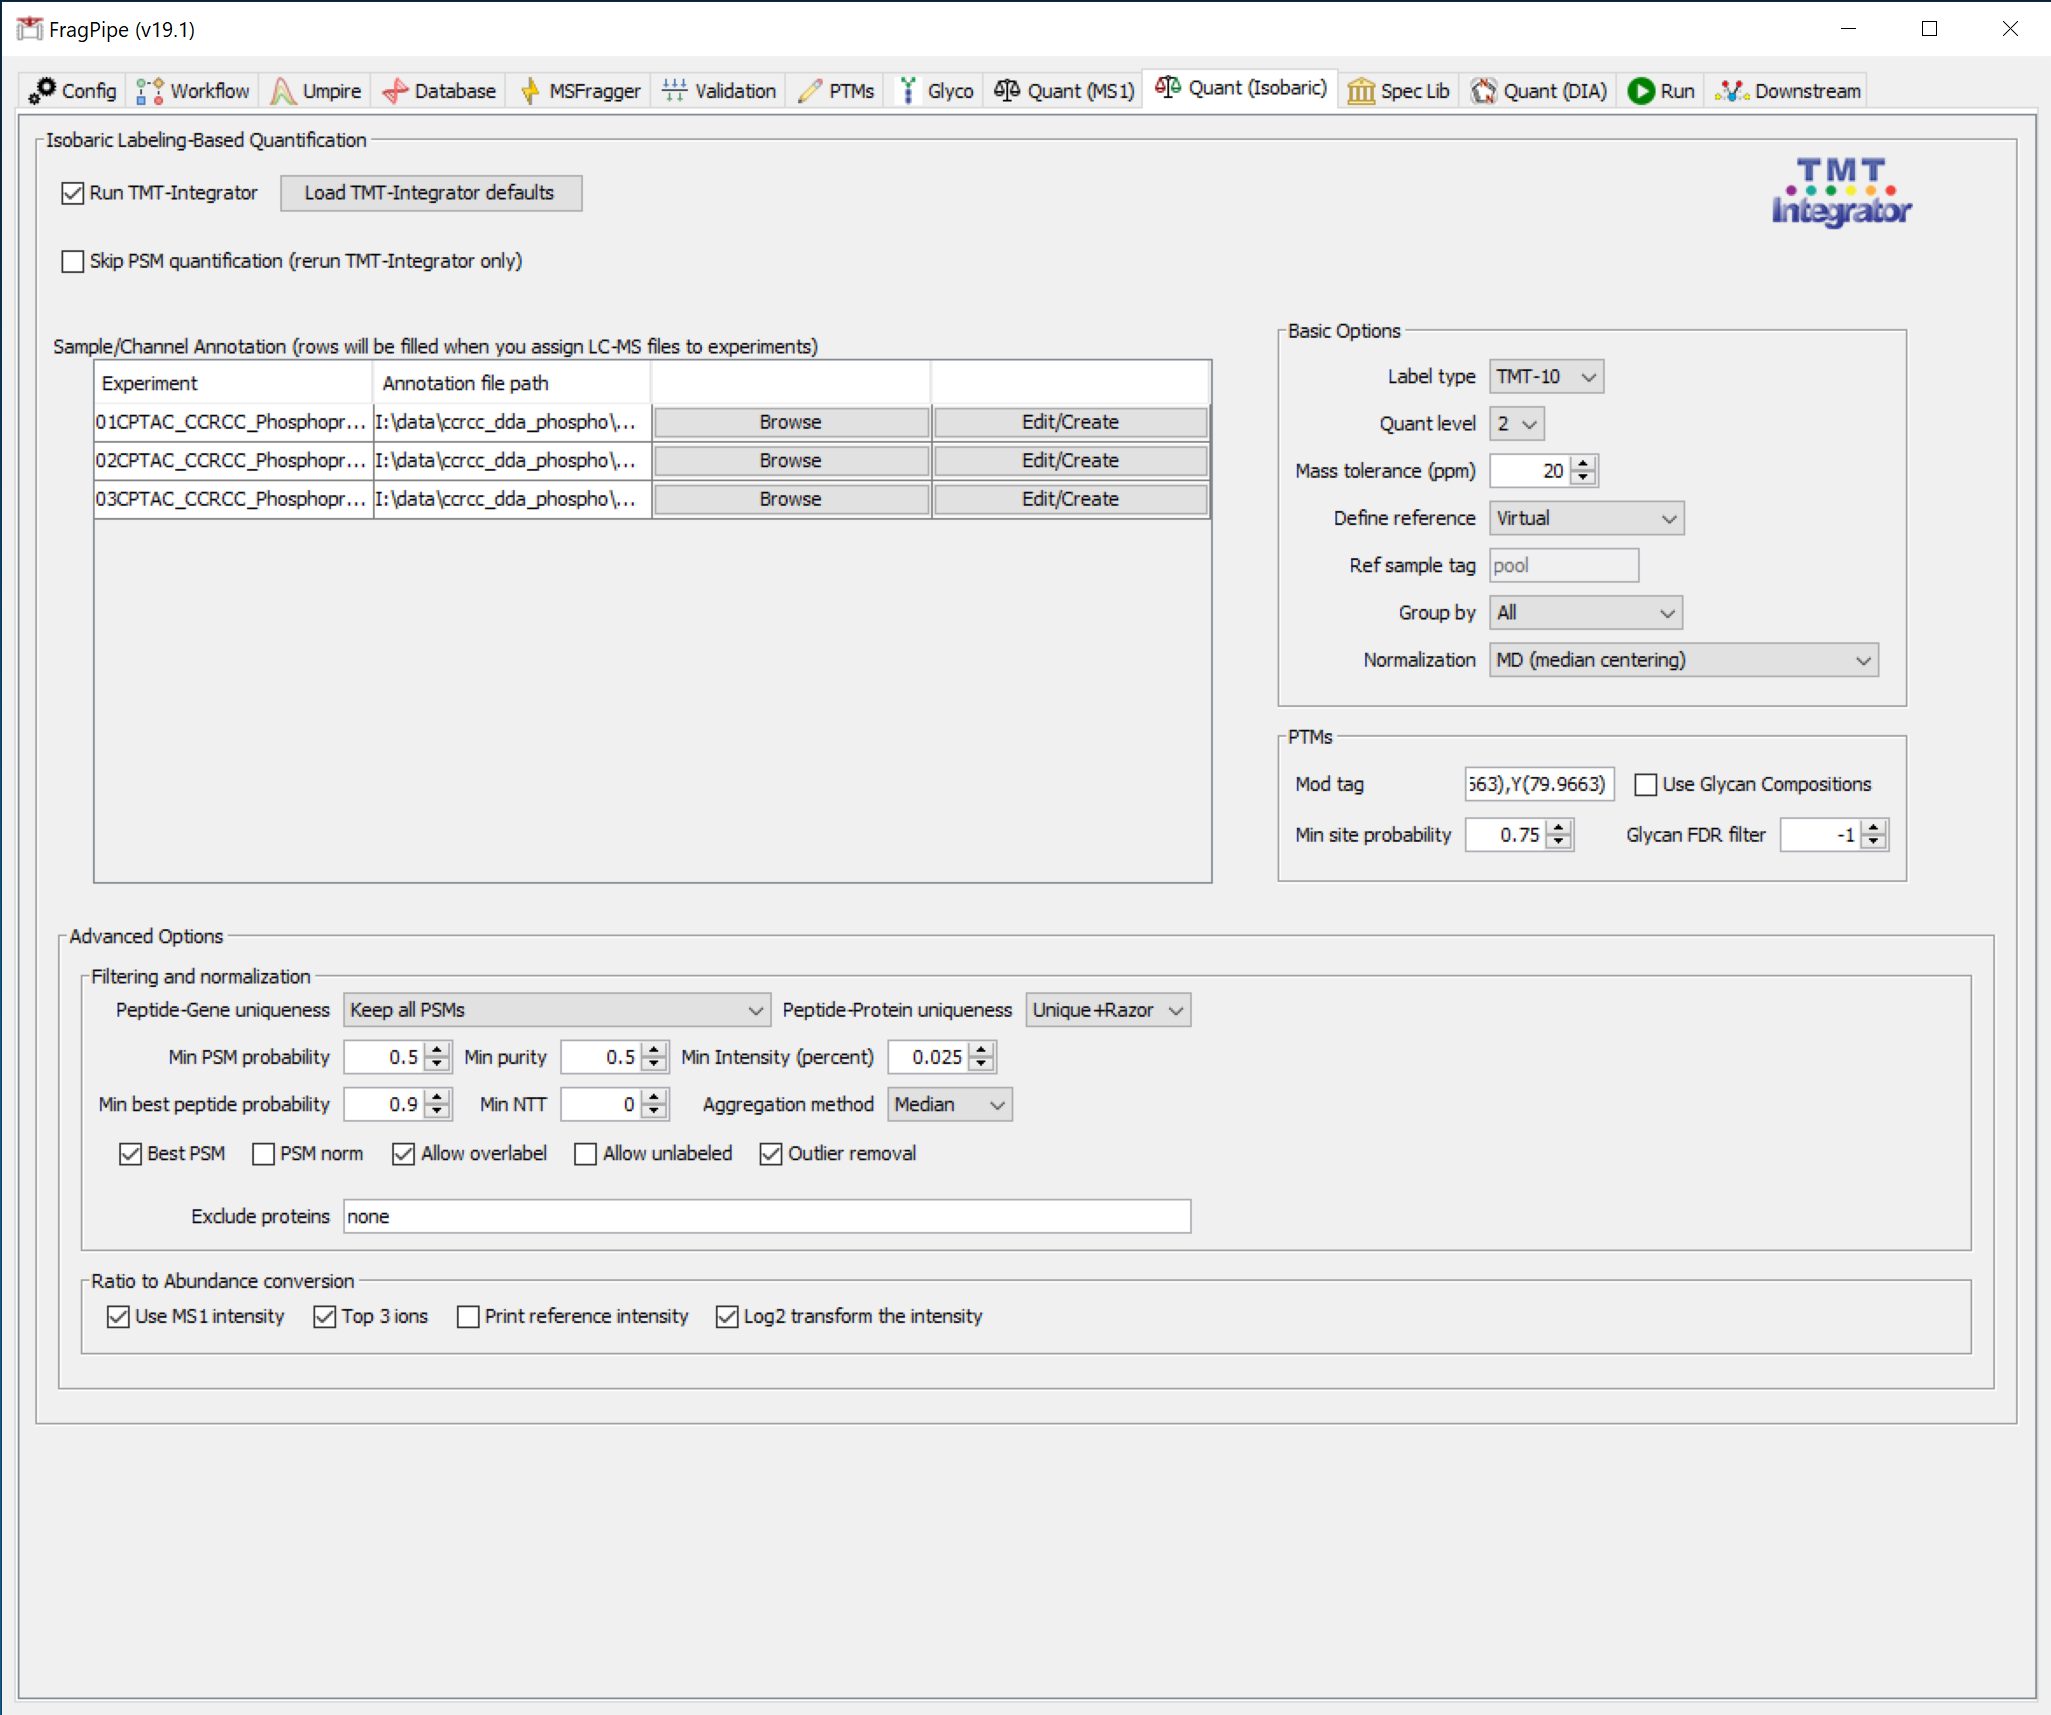The width and height of the screenshot is (2051, 1715).
Task: Toggle the Outlier removal checkbox
Action: point(770,1154)
